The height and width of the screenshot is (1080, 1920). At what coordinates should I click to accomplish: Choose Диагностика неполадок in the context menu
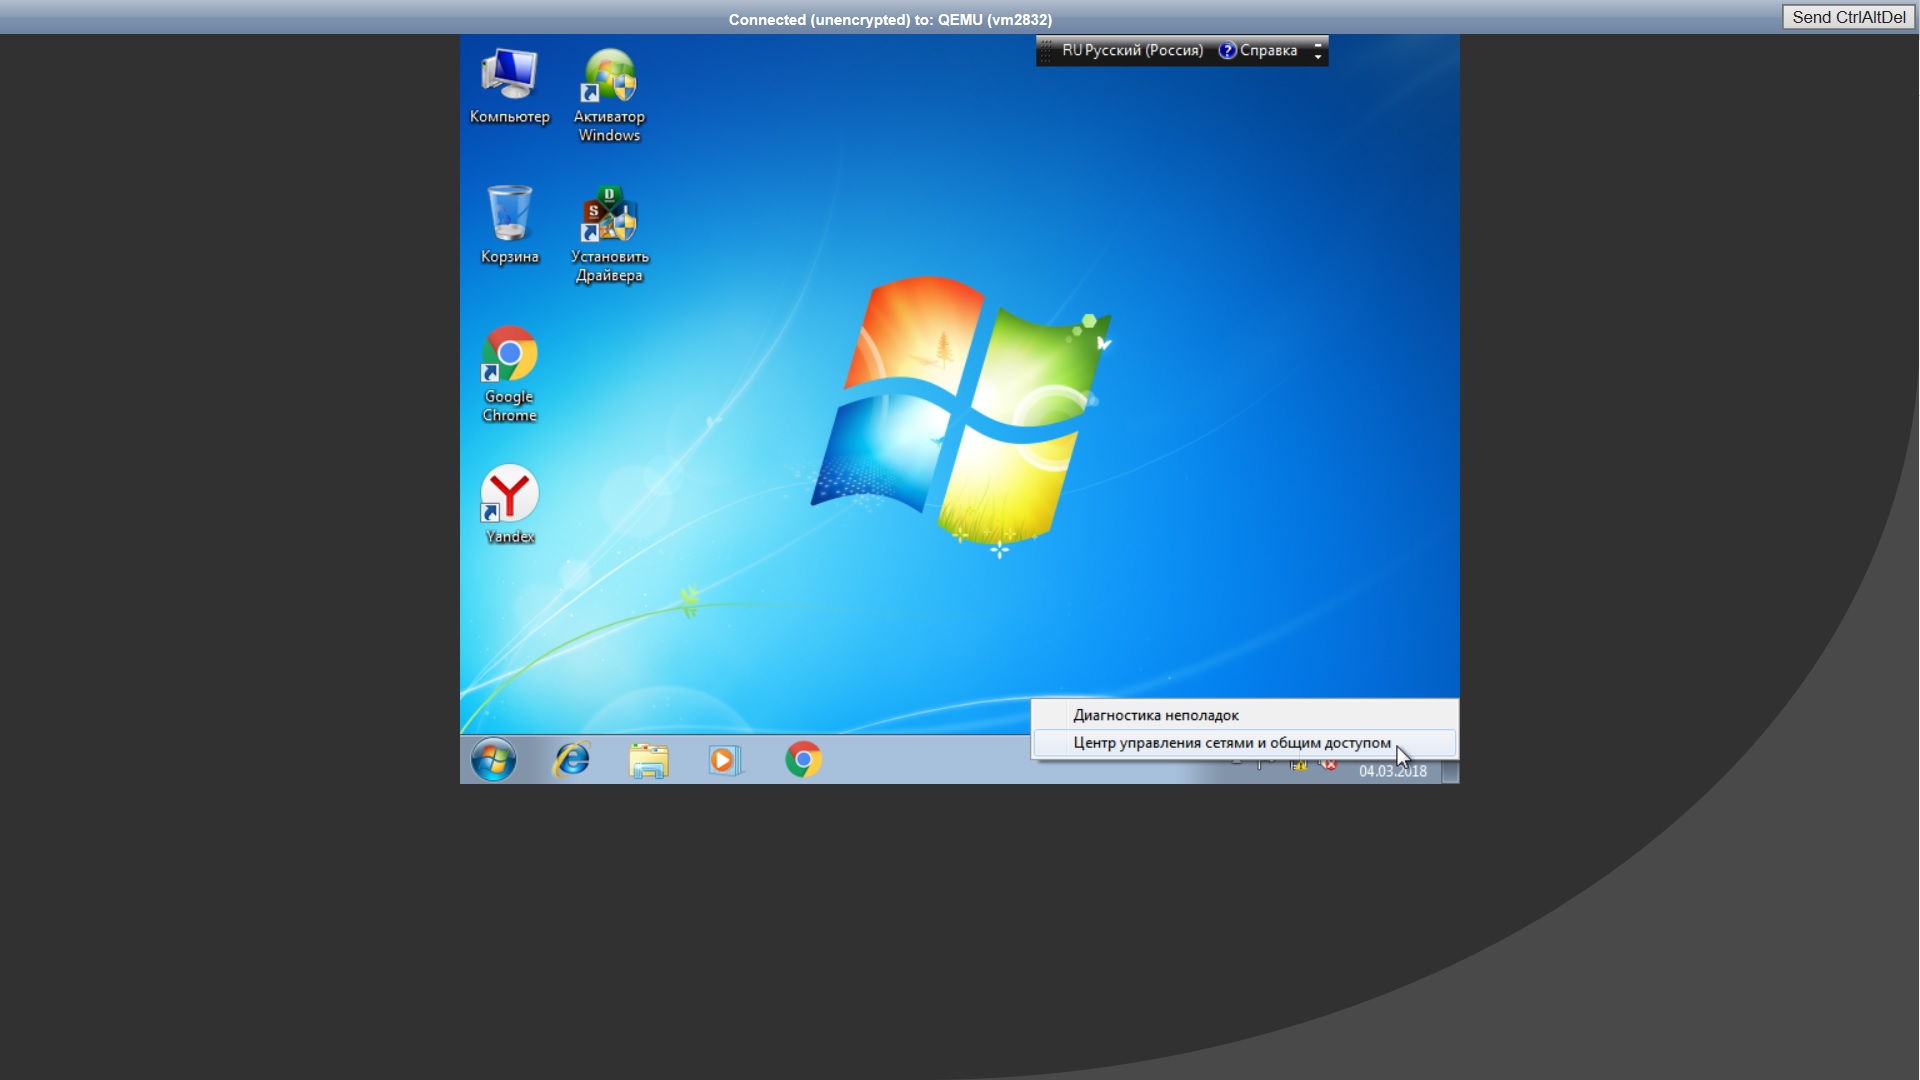(x=1244, y=715)
